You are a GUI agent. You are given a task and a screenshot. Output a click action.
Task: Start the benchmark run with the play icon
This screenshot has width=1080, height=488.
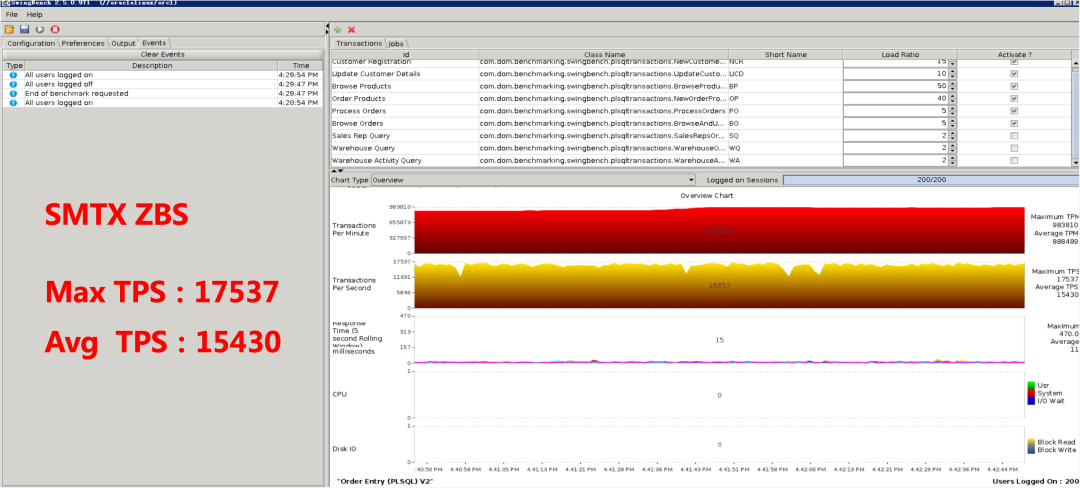(x=40, y=30)
